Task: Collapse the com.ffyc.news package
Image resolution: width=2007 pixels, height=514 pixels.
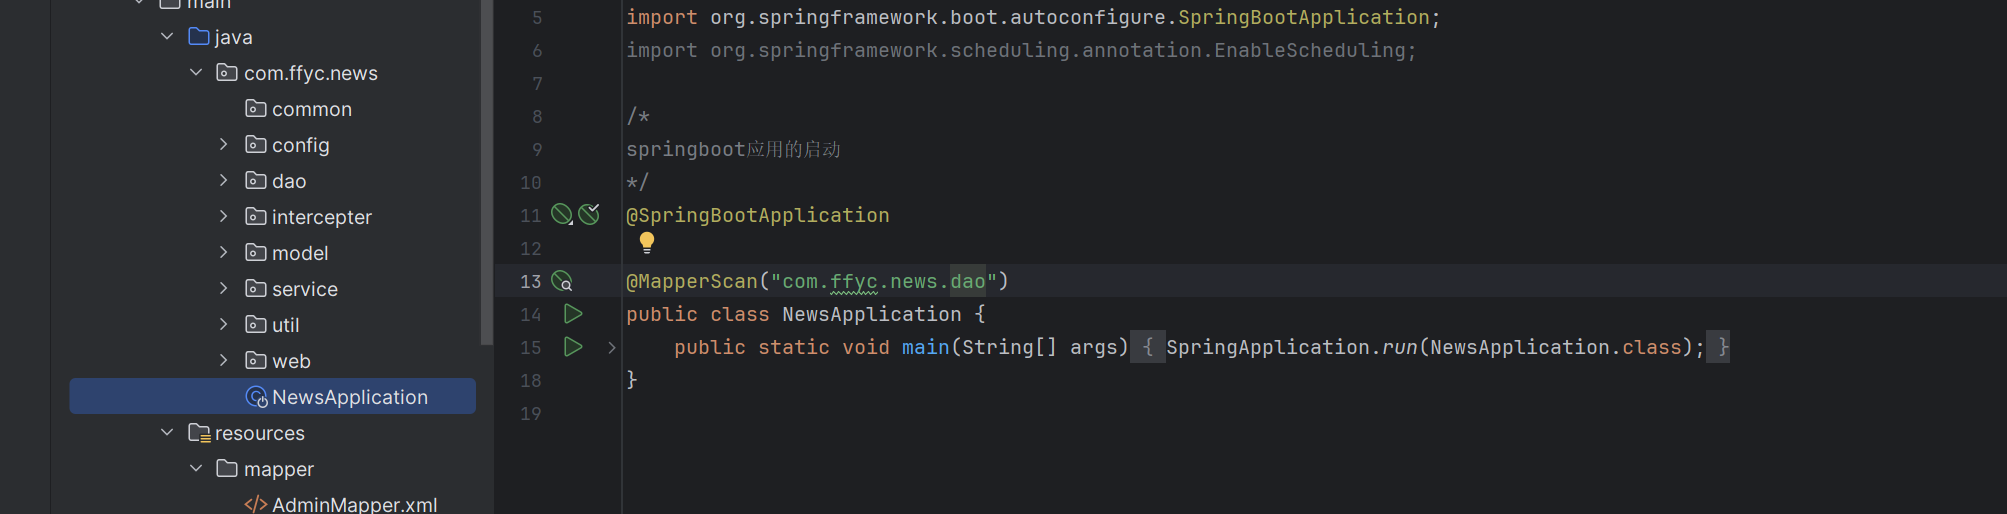Action: [x=196, y=73]
